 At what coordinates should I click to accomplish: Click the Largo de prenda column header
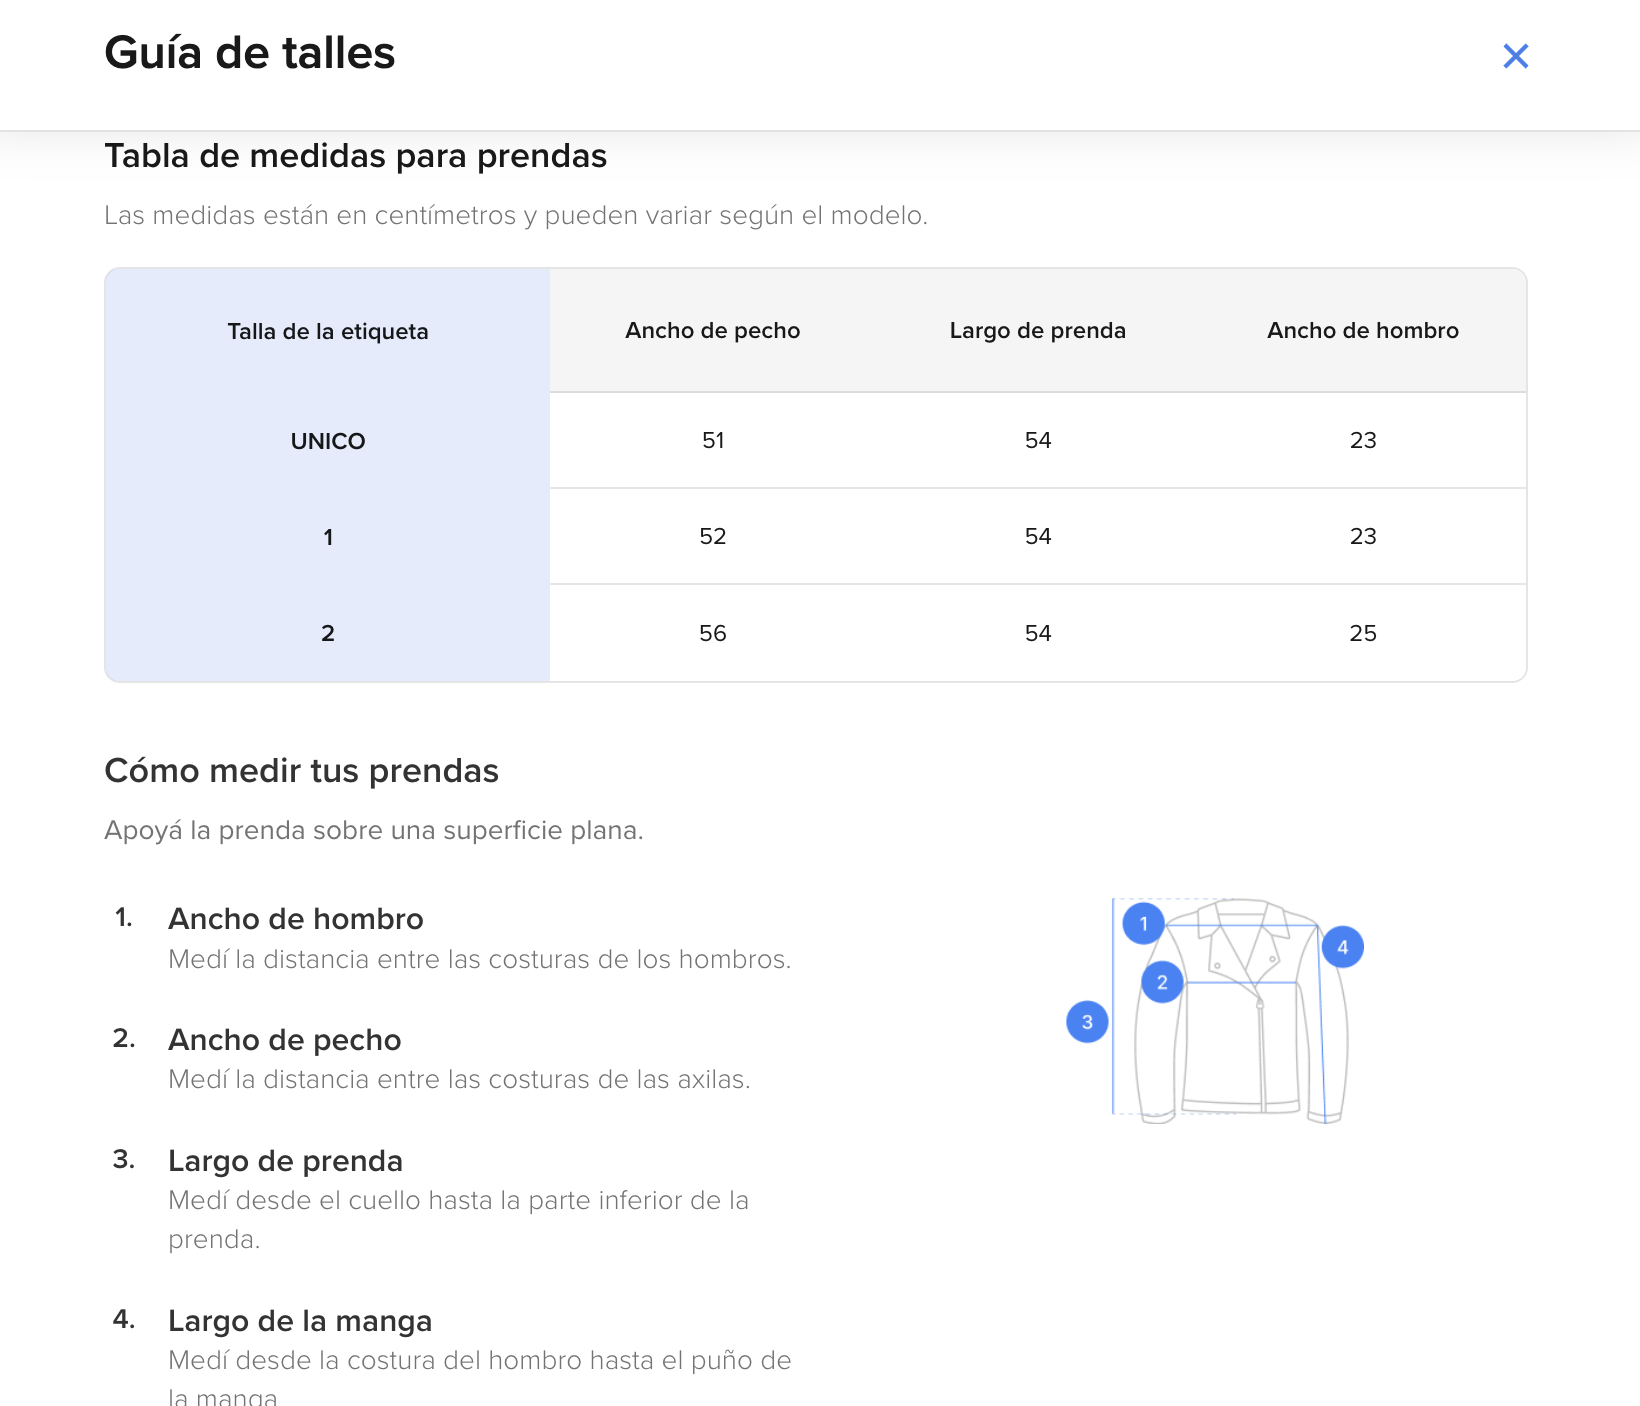click(x=1037, y=331)
